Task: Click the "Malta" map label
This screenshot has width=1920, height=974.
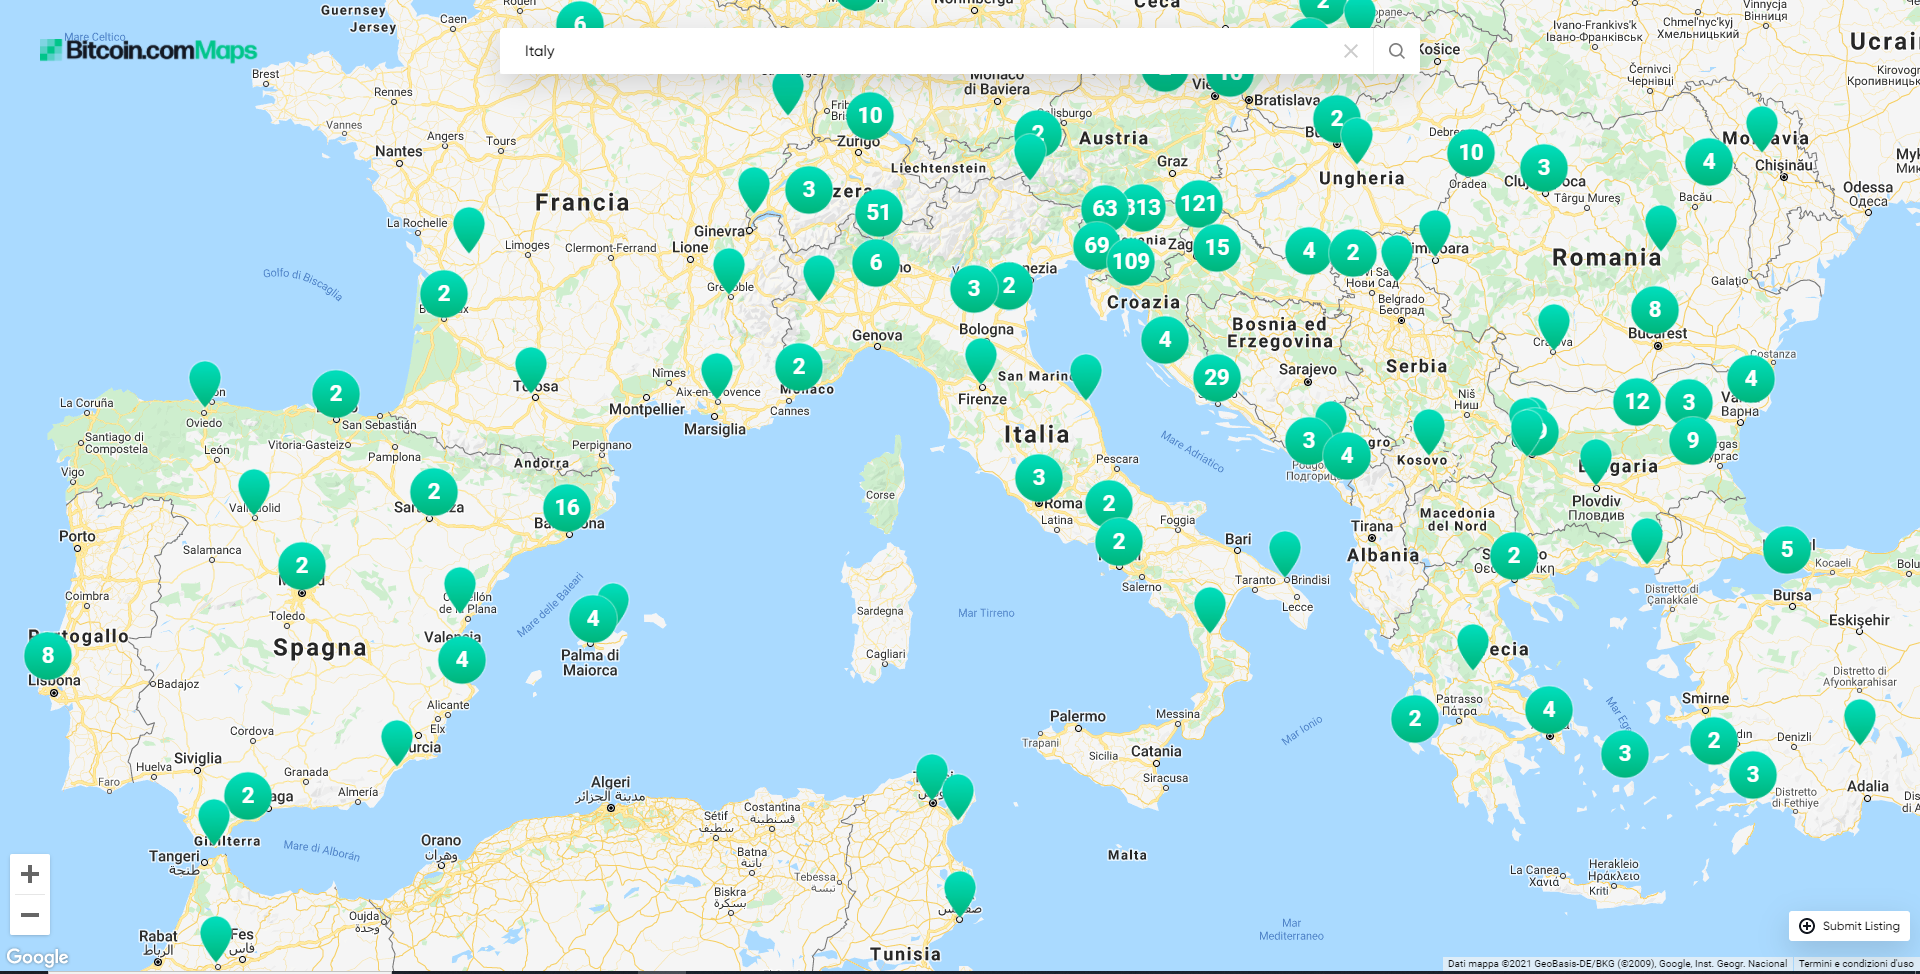Action: tap(1127, 855)
